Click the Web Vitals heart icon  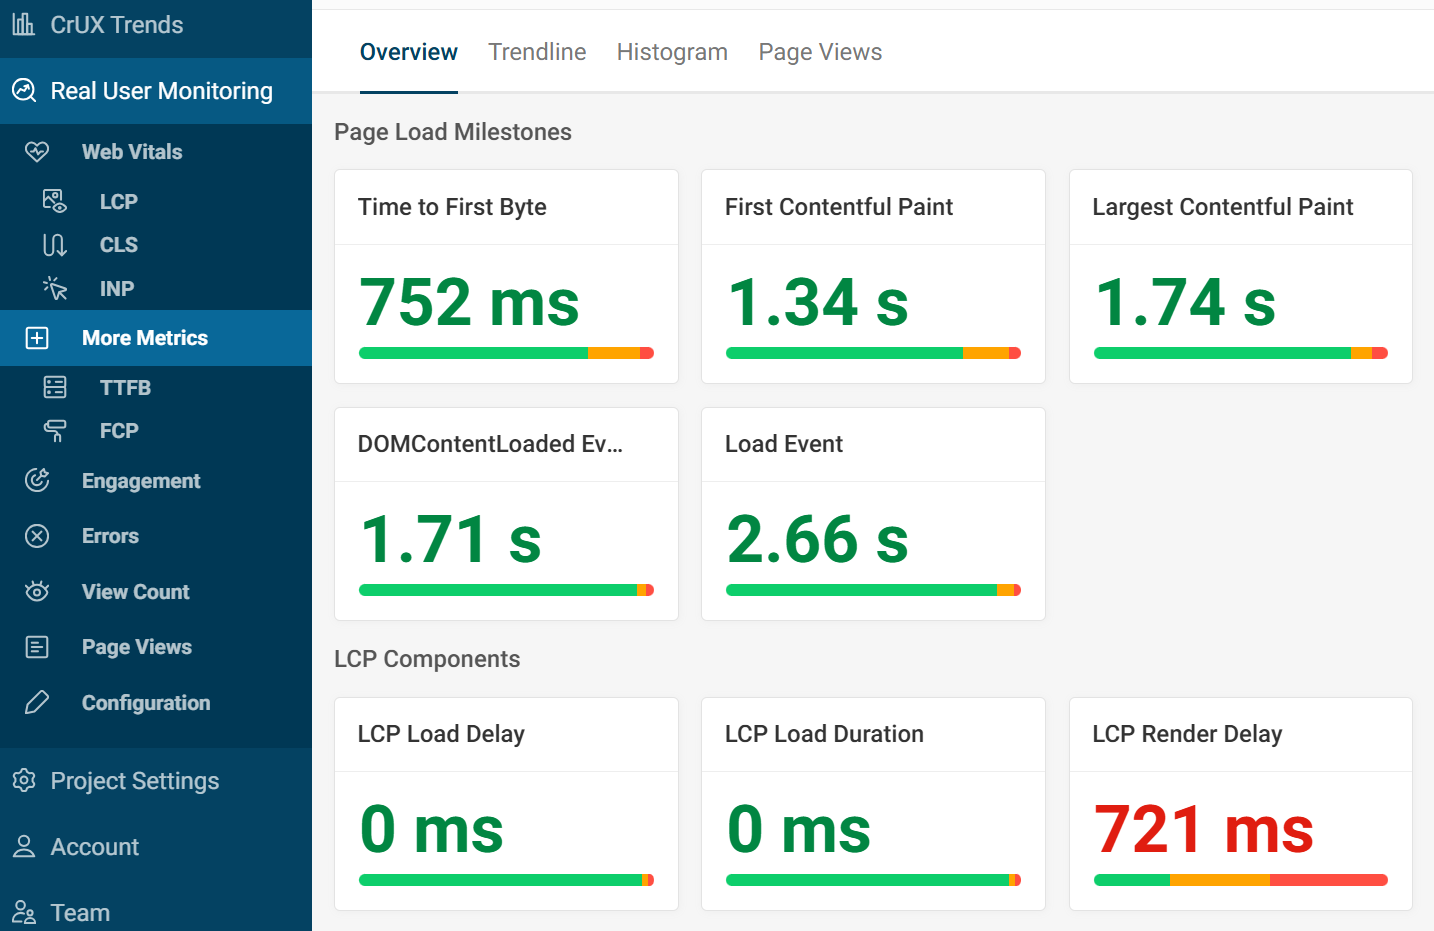coord(37,152)
